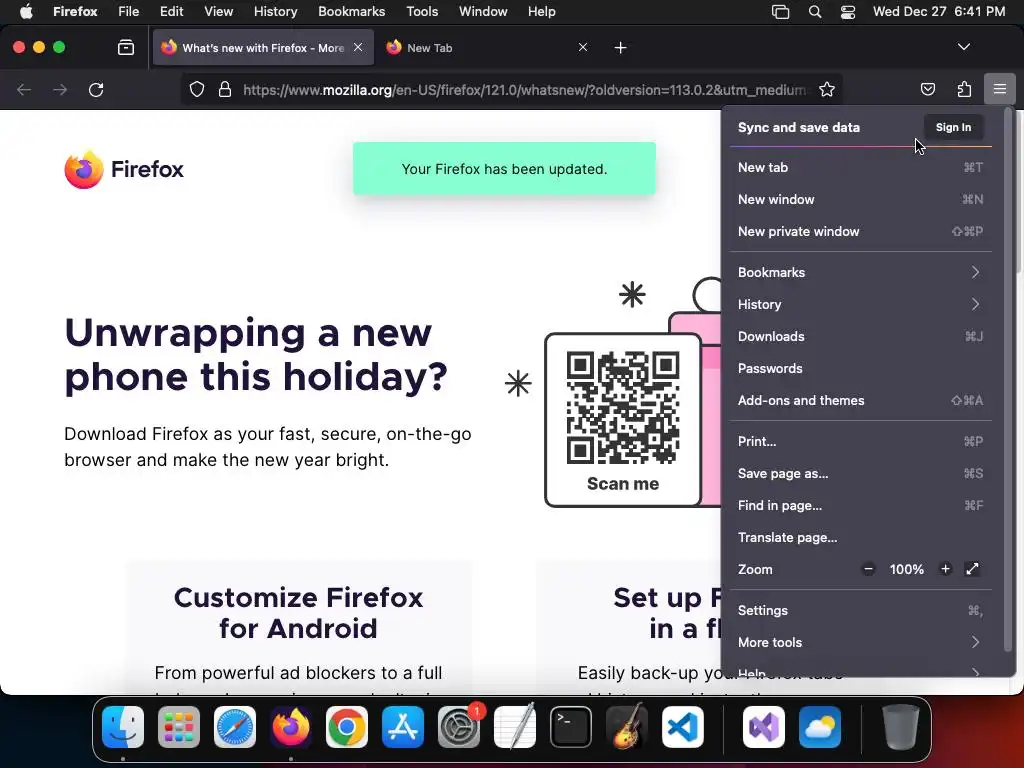The image size is (1024, 768).
Task: Open Visual Studio from the dock
Action: pyautogui.click(x=764, y=727)
